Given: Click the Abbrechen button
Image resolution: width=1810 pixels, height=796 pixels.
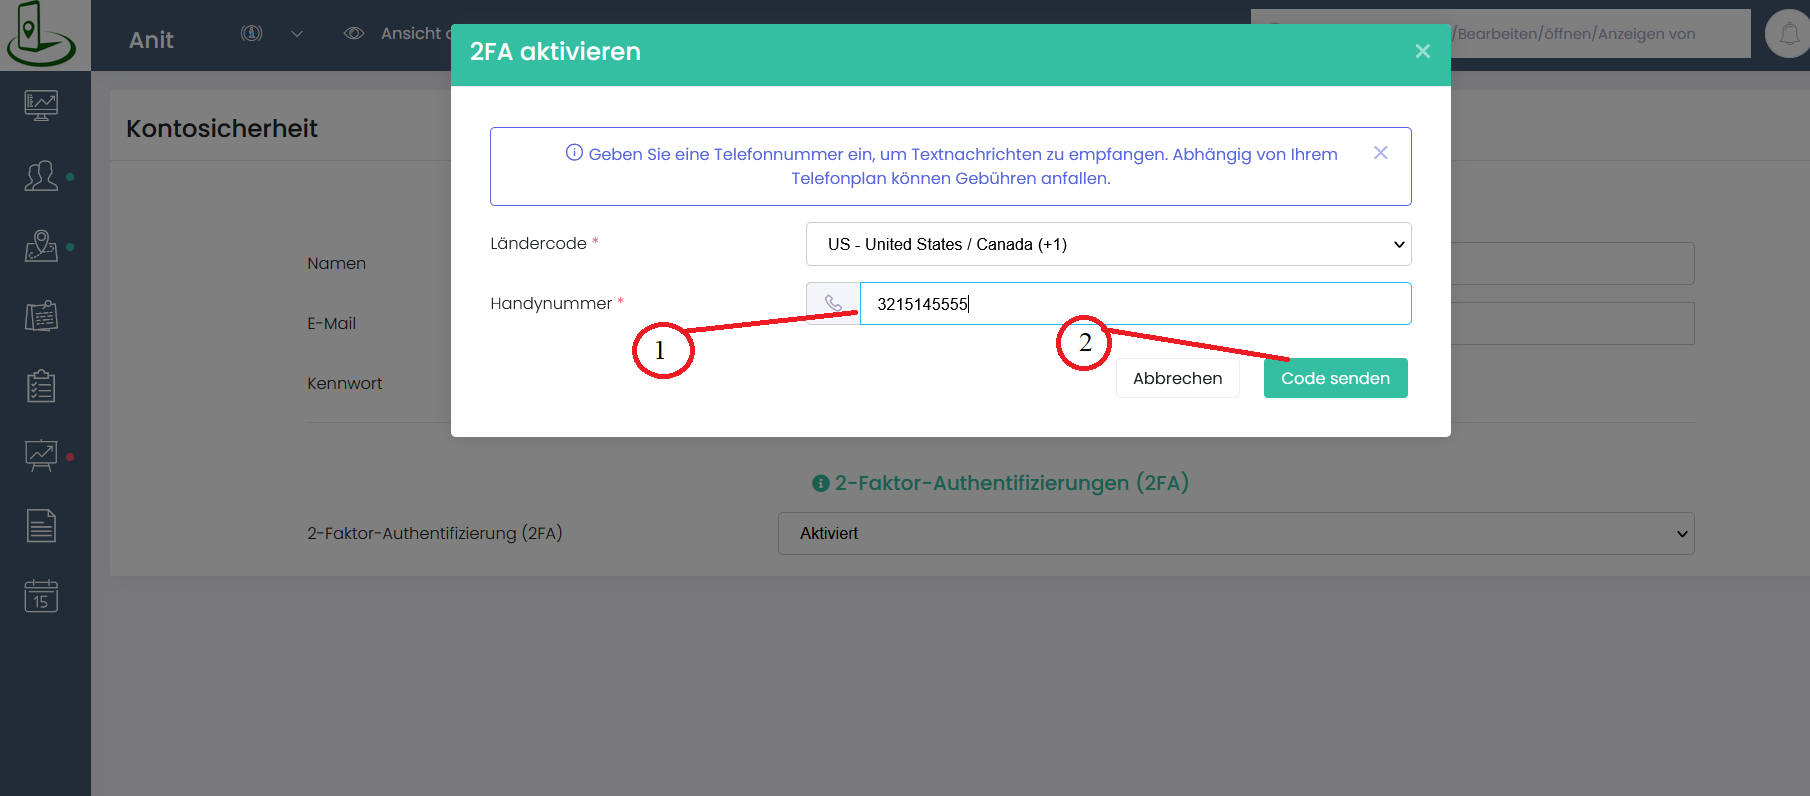Looking at the screenshot, I should tap(1177, 378).
